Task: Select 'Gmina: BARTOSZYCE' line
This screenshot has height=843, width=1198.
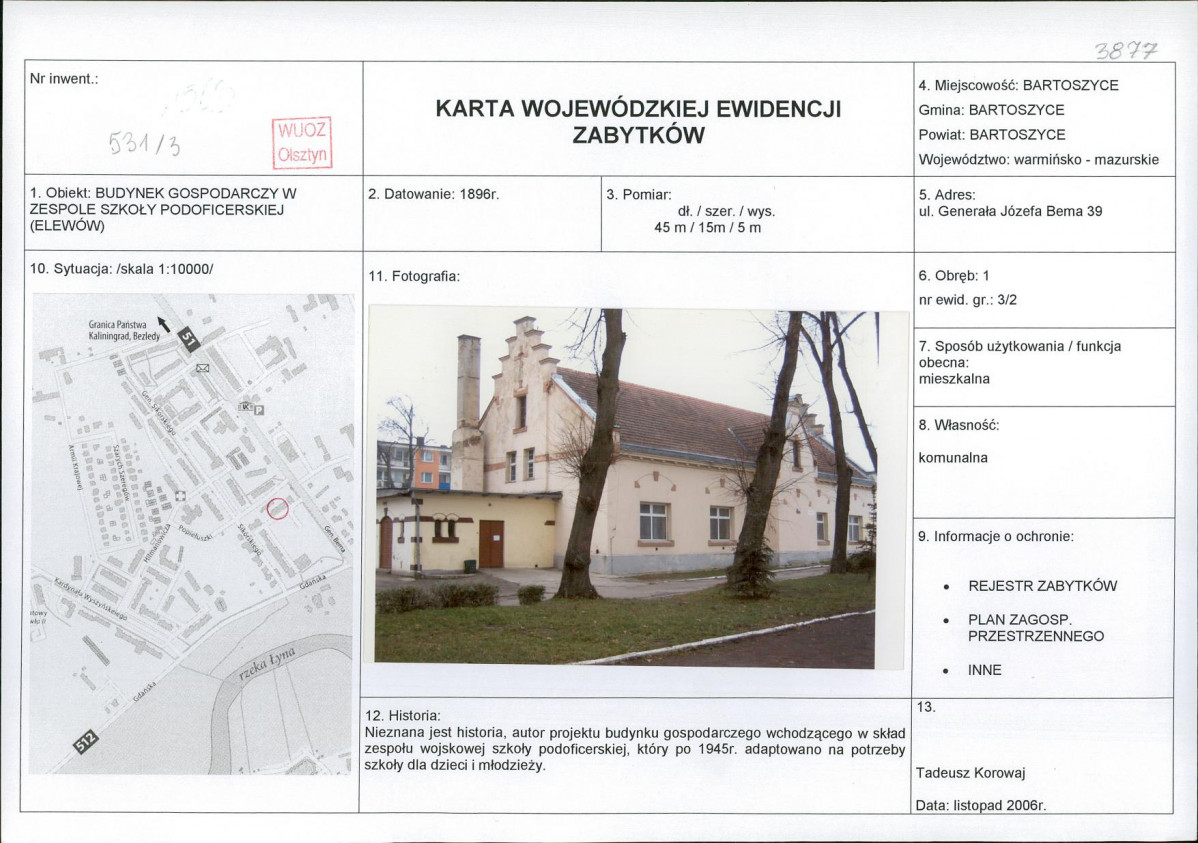Action: (x=992, y=110)
